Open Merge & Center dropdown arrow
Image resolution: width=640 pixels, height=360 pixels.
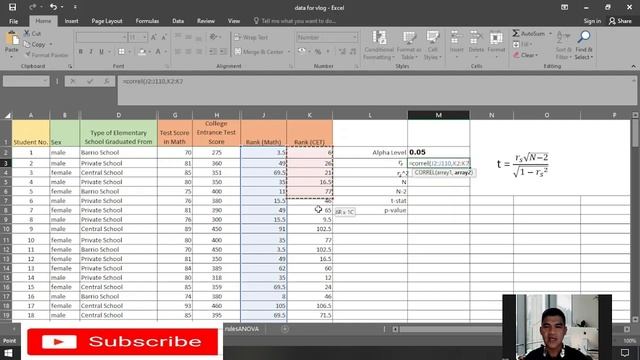pyautogui.click(x=289, y=52)
